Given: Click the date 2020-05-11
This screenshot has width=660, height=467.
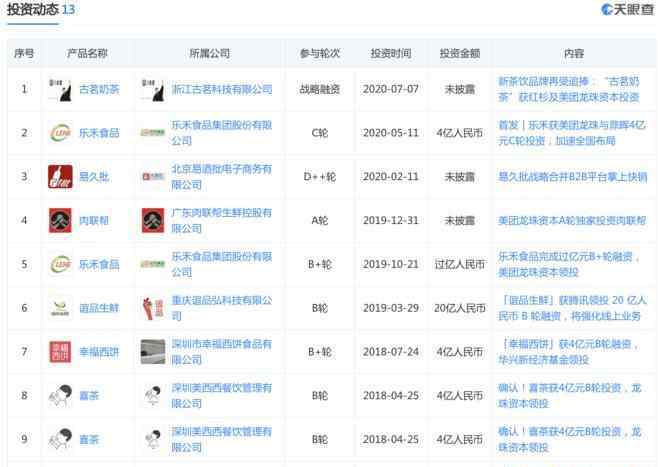Looking at the screenshot, I should point(391,133).
